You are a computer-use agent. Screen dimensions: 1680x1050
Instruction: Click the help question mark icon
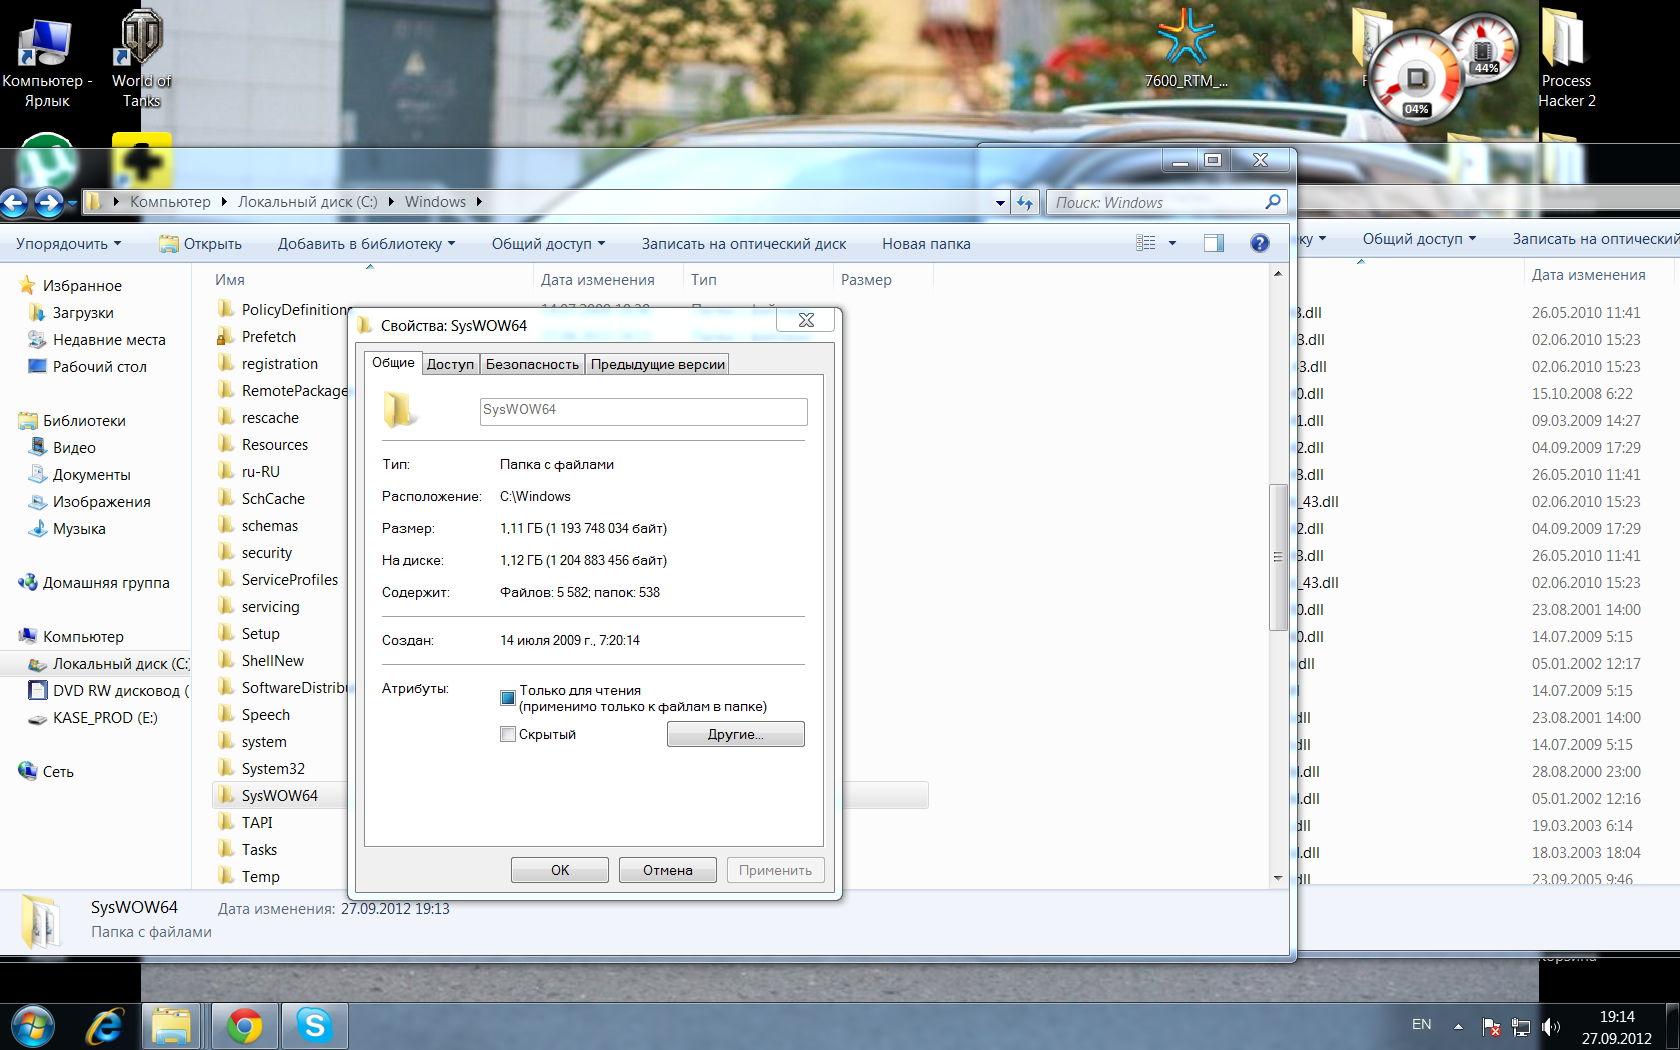(x=1259, y=243)
